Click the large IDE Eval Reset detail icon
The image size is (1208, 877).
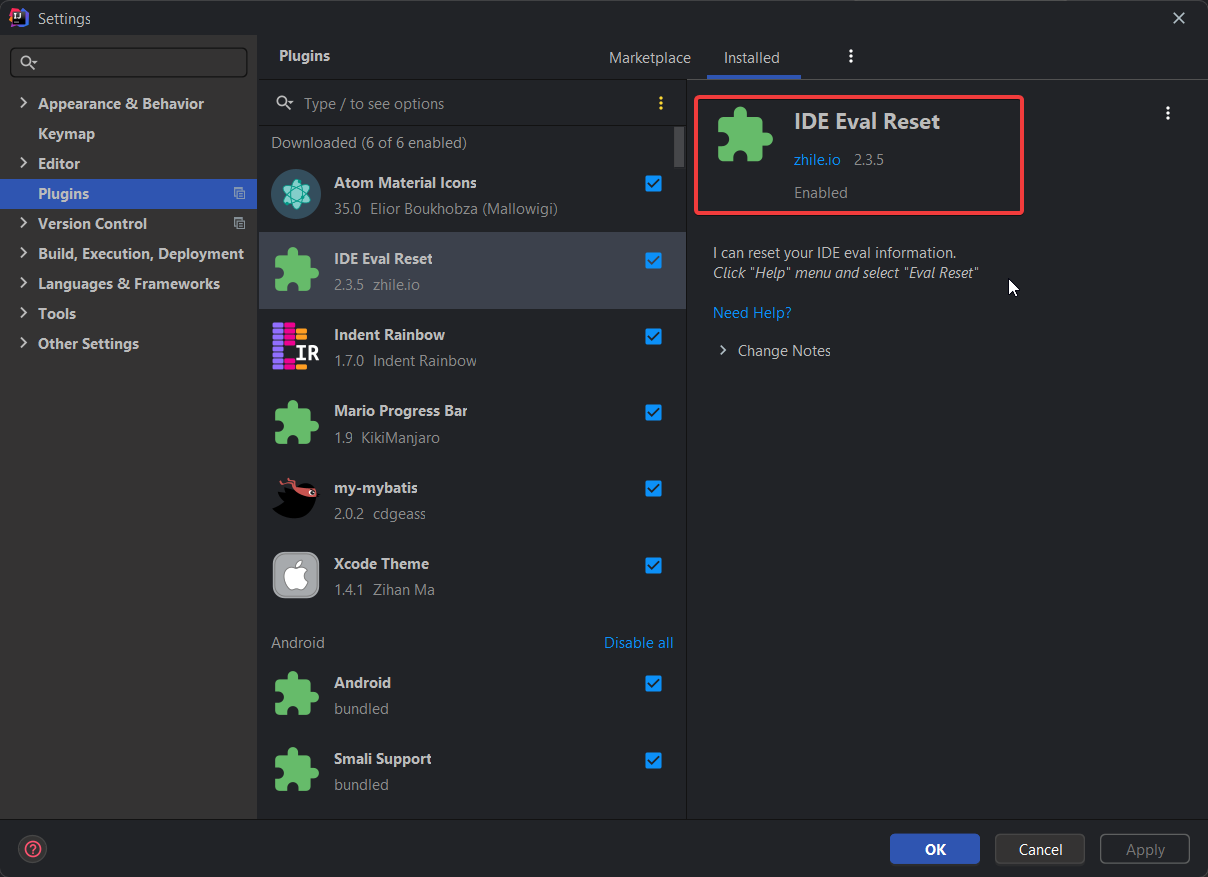(x=745, y=134)
